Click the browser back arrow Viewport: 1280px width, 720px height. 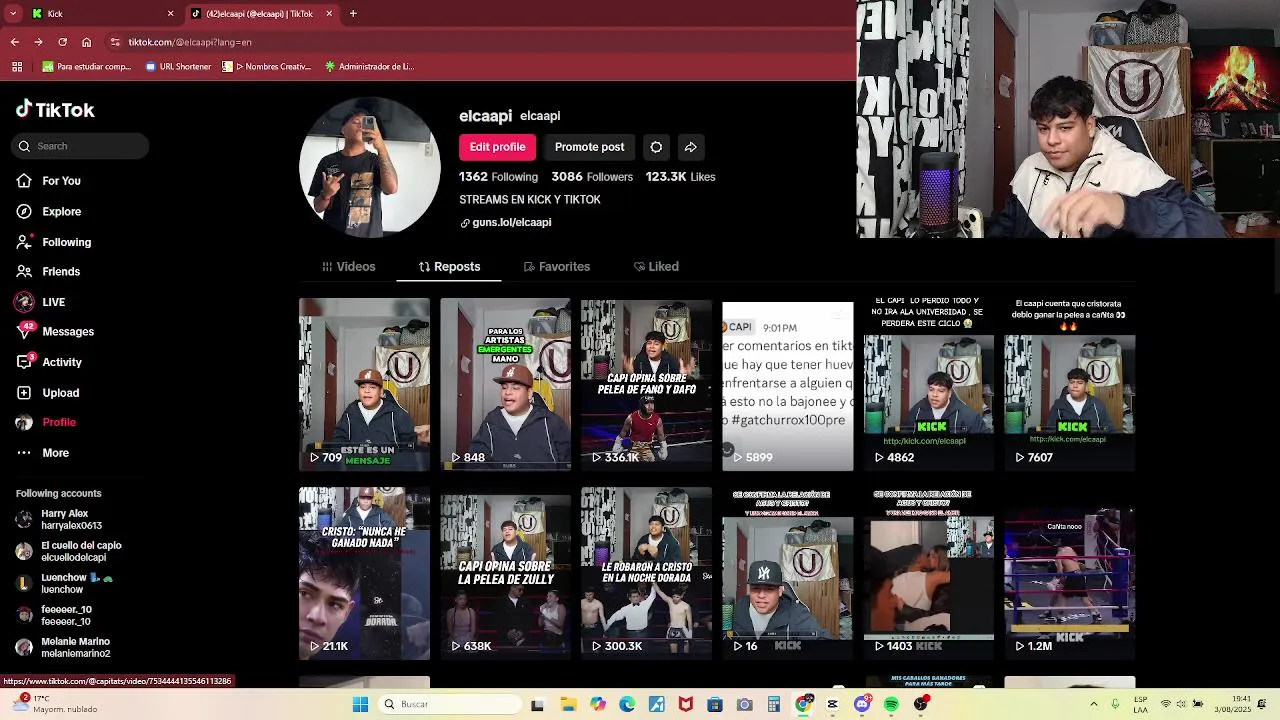click(x=14, y=42)
